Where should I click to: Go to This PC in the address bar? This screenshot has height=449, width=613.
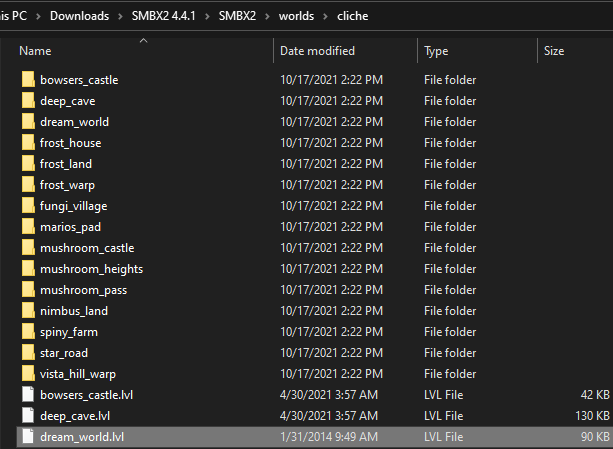coord(13,16)
